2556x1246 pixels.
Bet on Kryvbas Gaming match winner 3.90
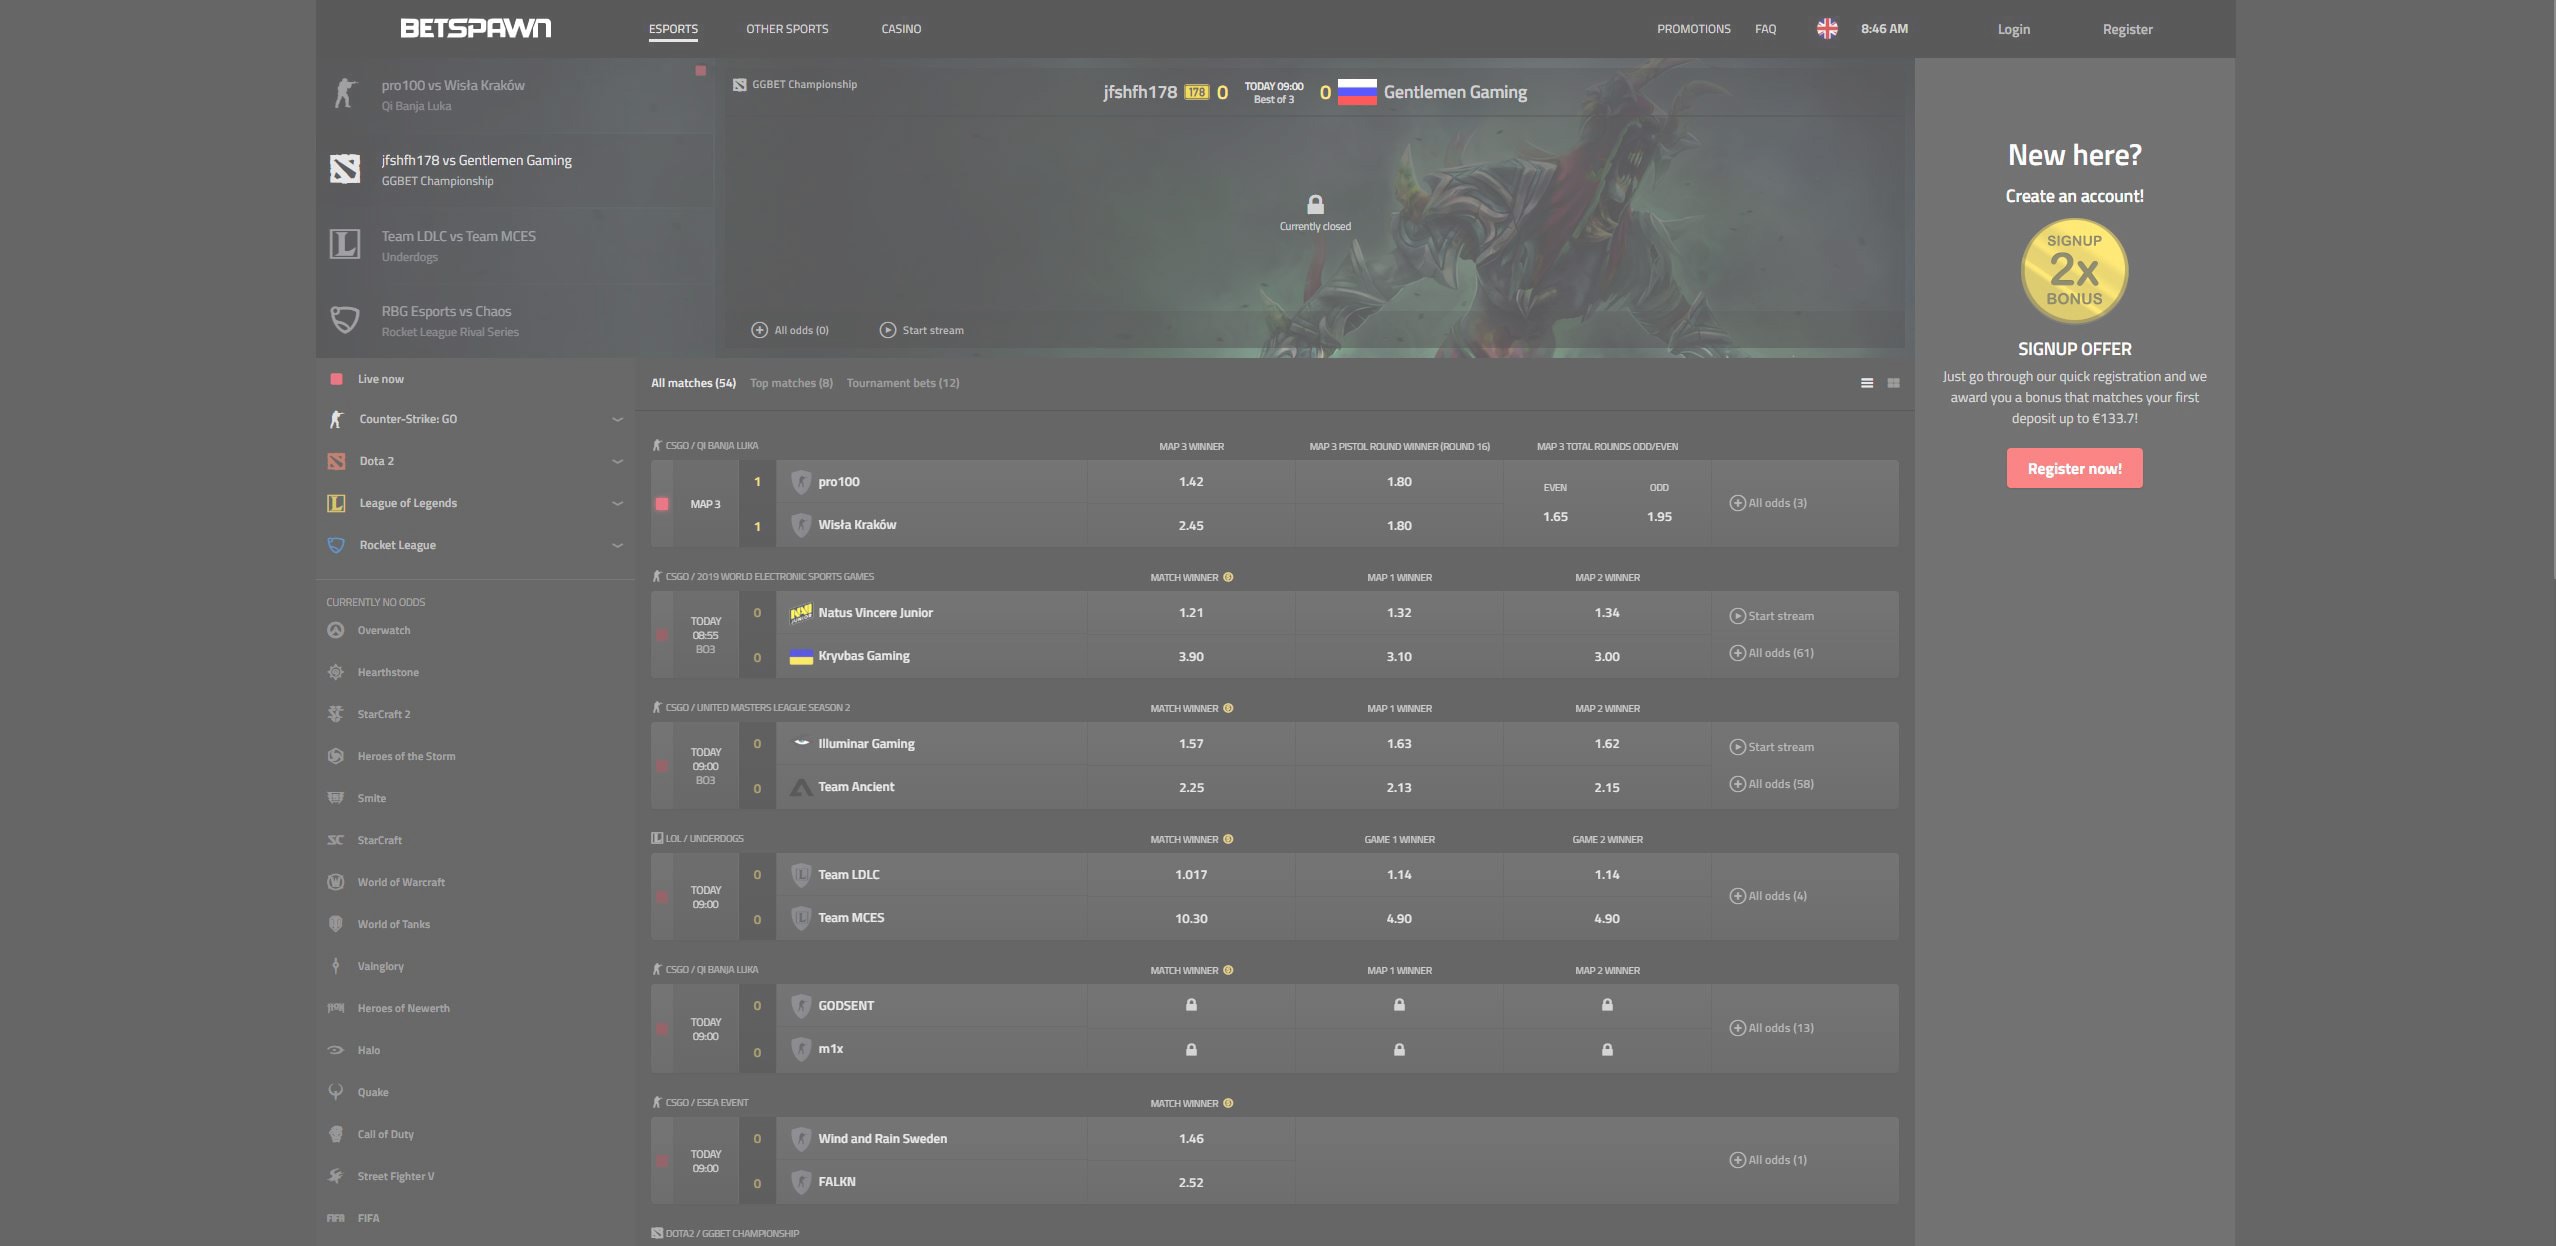pos(1190,656)
